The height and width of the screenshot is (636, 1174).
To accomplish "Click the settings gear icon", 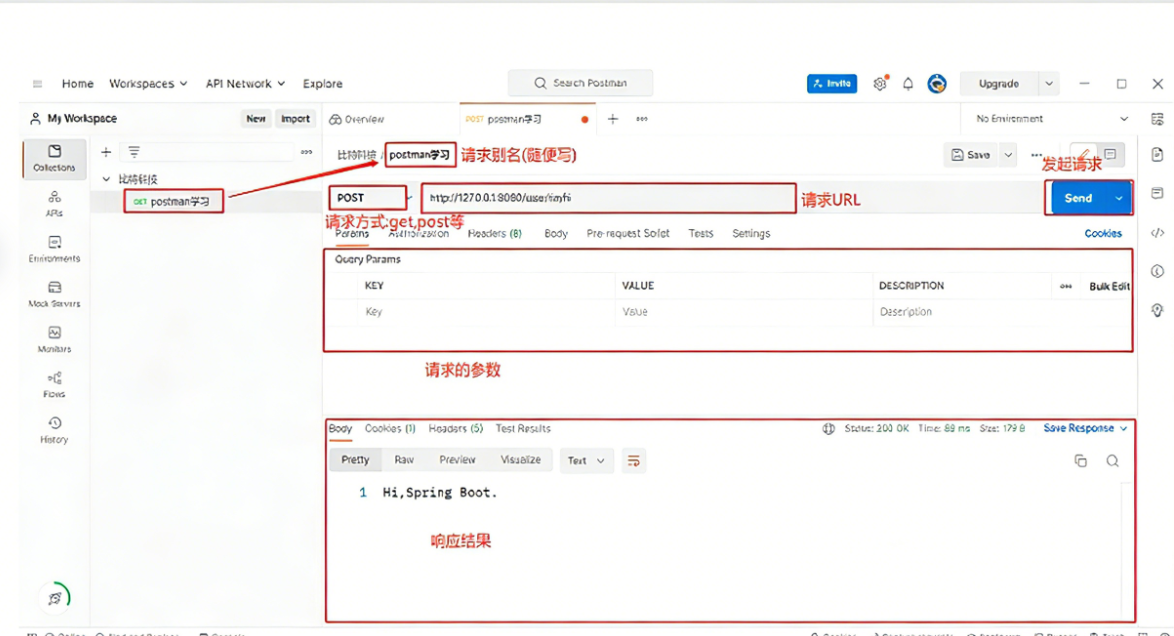I will 880,84.
